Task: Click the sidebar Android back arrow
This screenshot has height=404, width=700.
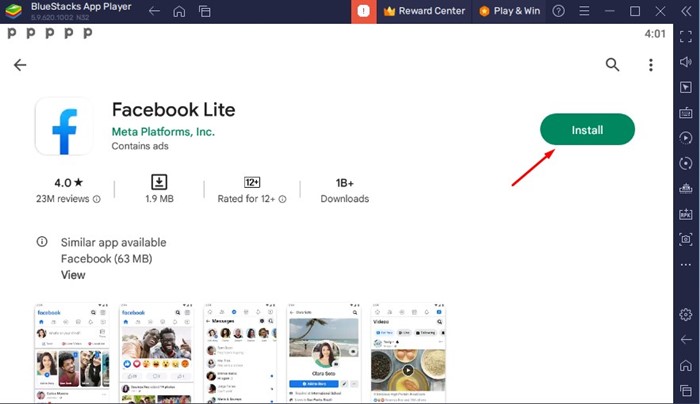Action: pos(686,340)
